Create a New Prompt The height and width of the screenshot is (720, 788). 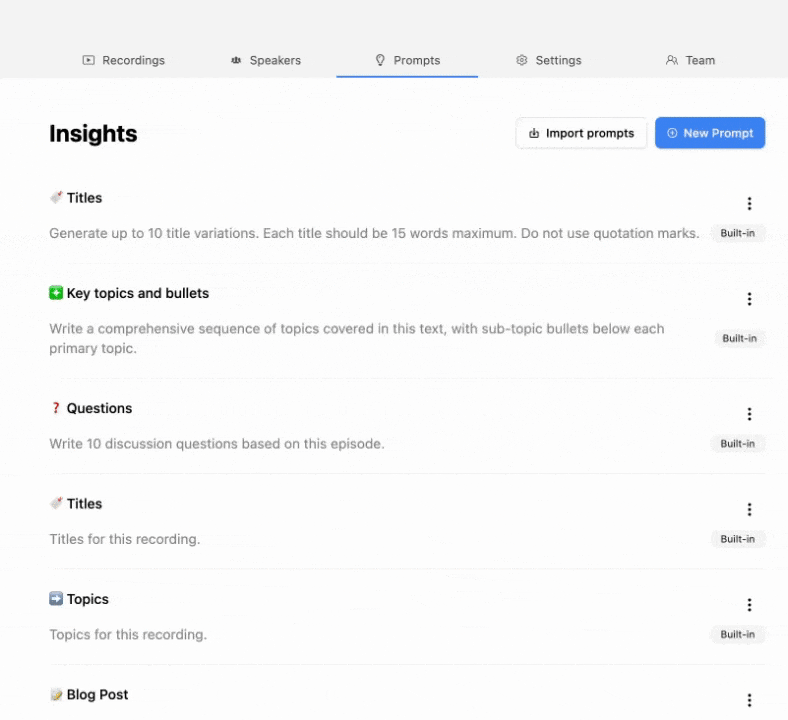[710, 133]
